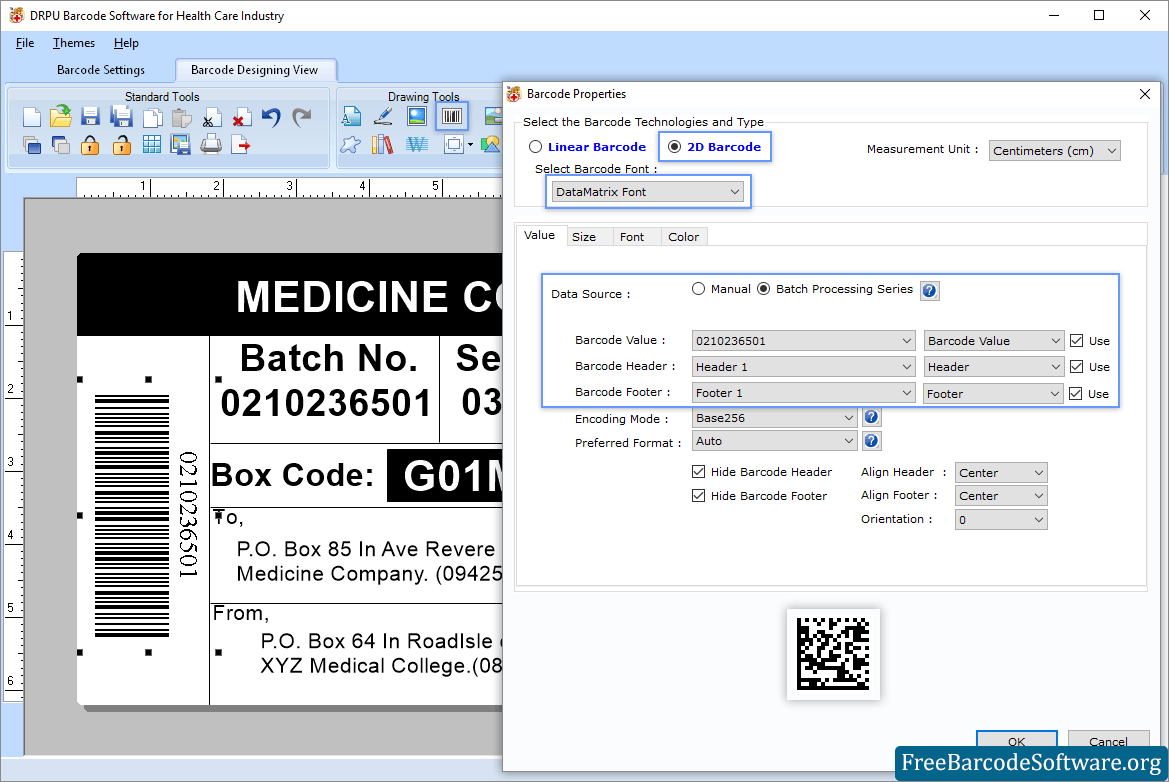
Task: Open help for Encoding Mode
Action: [x=872, y=417]
